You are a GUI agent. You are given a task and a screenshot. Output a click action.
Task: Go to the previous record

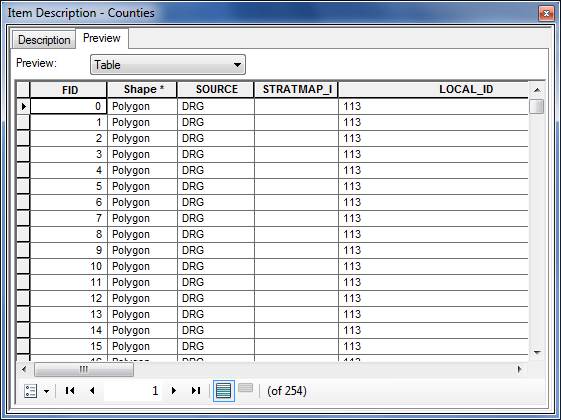click(x=92, y=391)
